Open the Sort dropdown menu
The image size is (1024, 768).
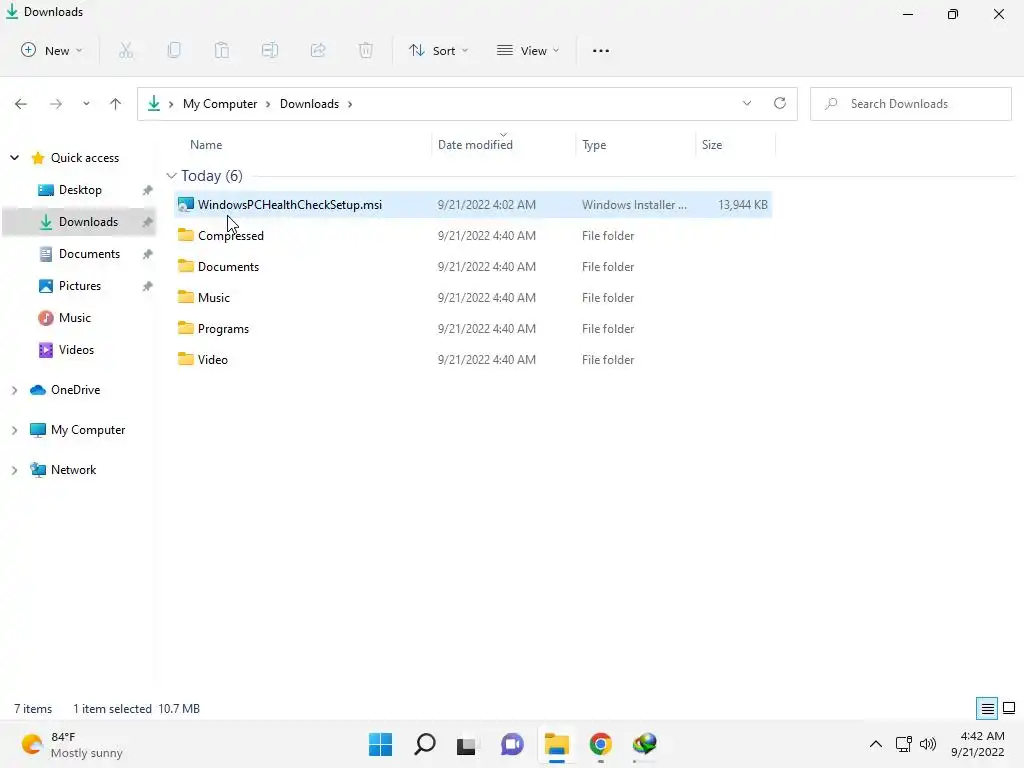pos(438,50)
